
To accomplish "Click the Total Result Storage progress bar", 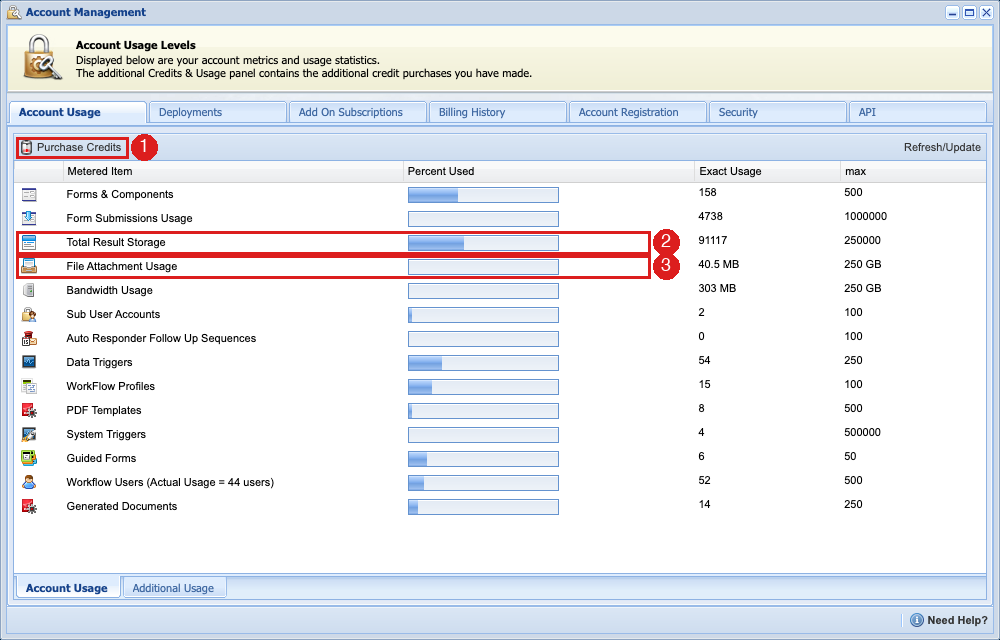I will [x=483, y=243].
